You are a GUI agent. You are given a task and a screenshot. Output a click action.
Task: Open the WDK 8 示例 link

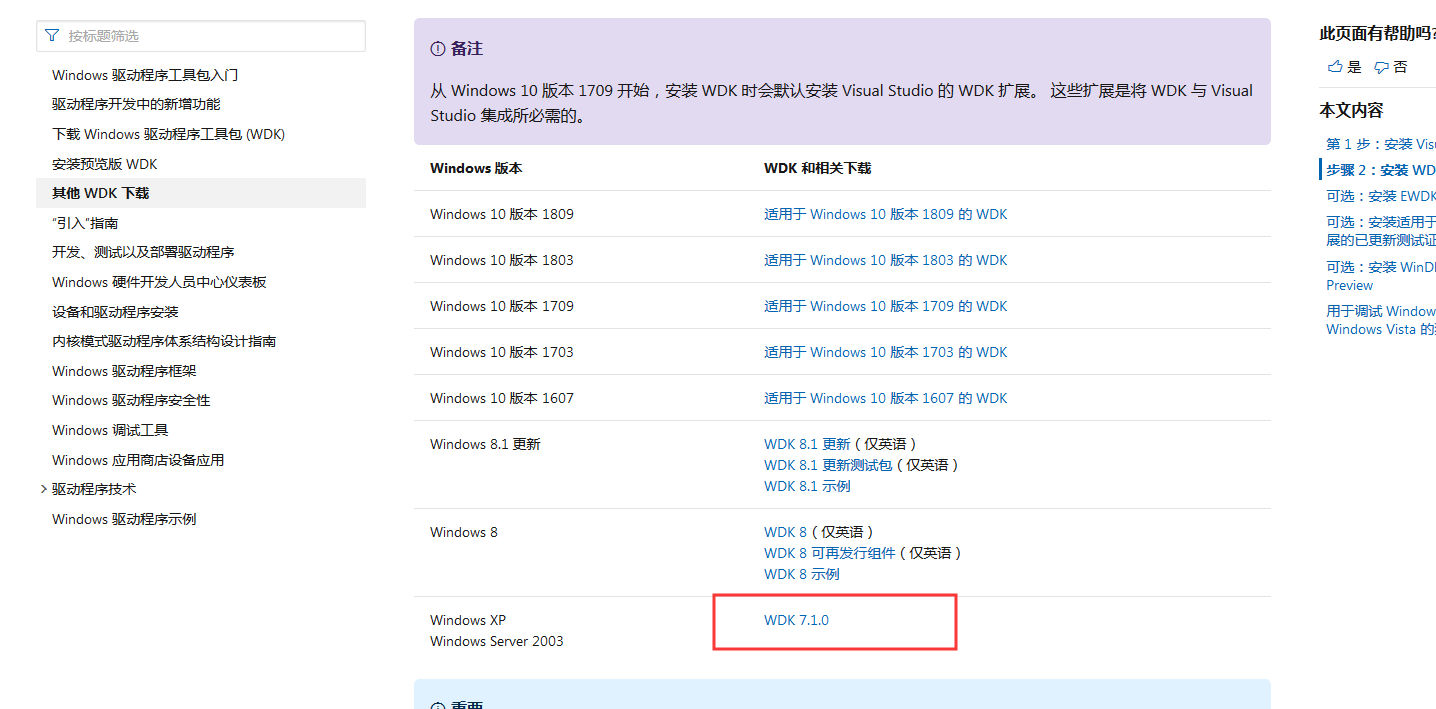tap(801, 573)
